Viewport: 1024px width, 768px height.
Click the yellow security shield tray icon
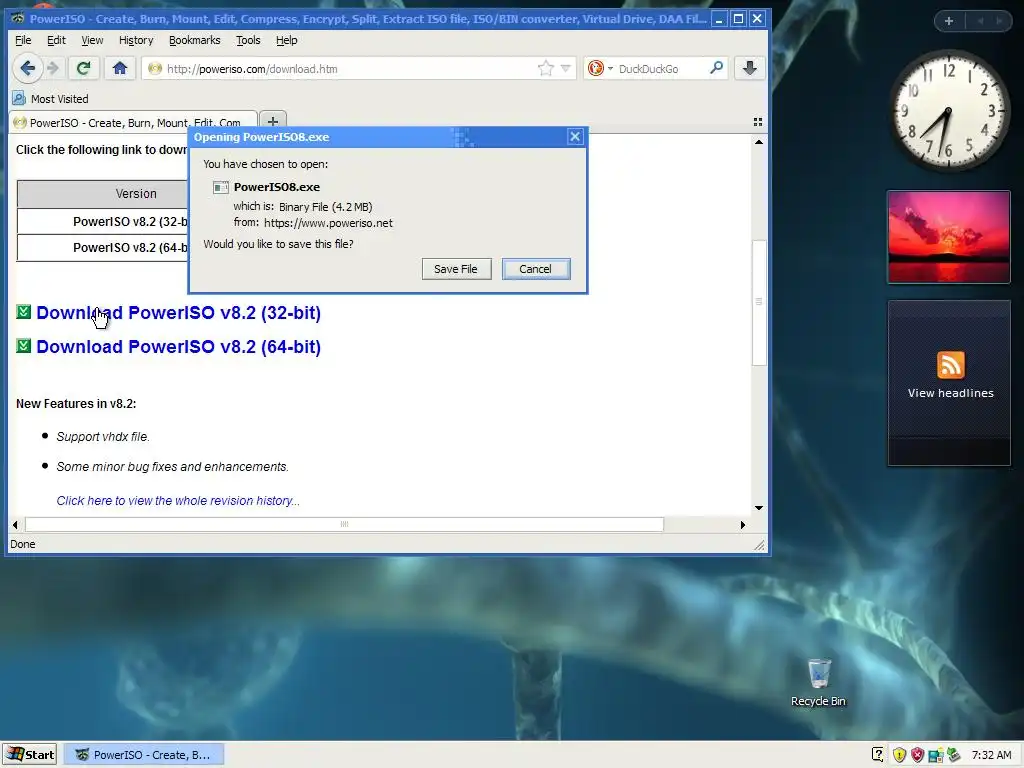899,755
